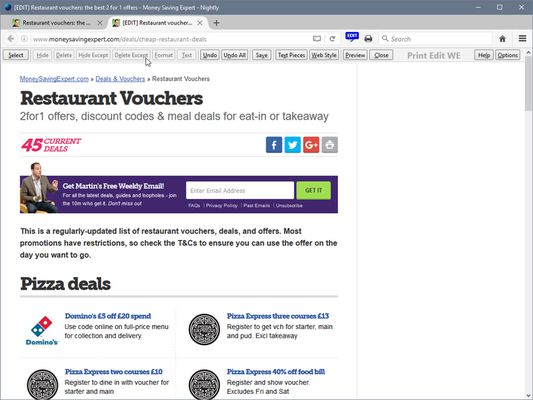
Task: Open the Firefox hamburger menu
Action: pos(522,38)
